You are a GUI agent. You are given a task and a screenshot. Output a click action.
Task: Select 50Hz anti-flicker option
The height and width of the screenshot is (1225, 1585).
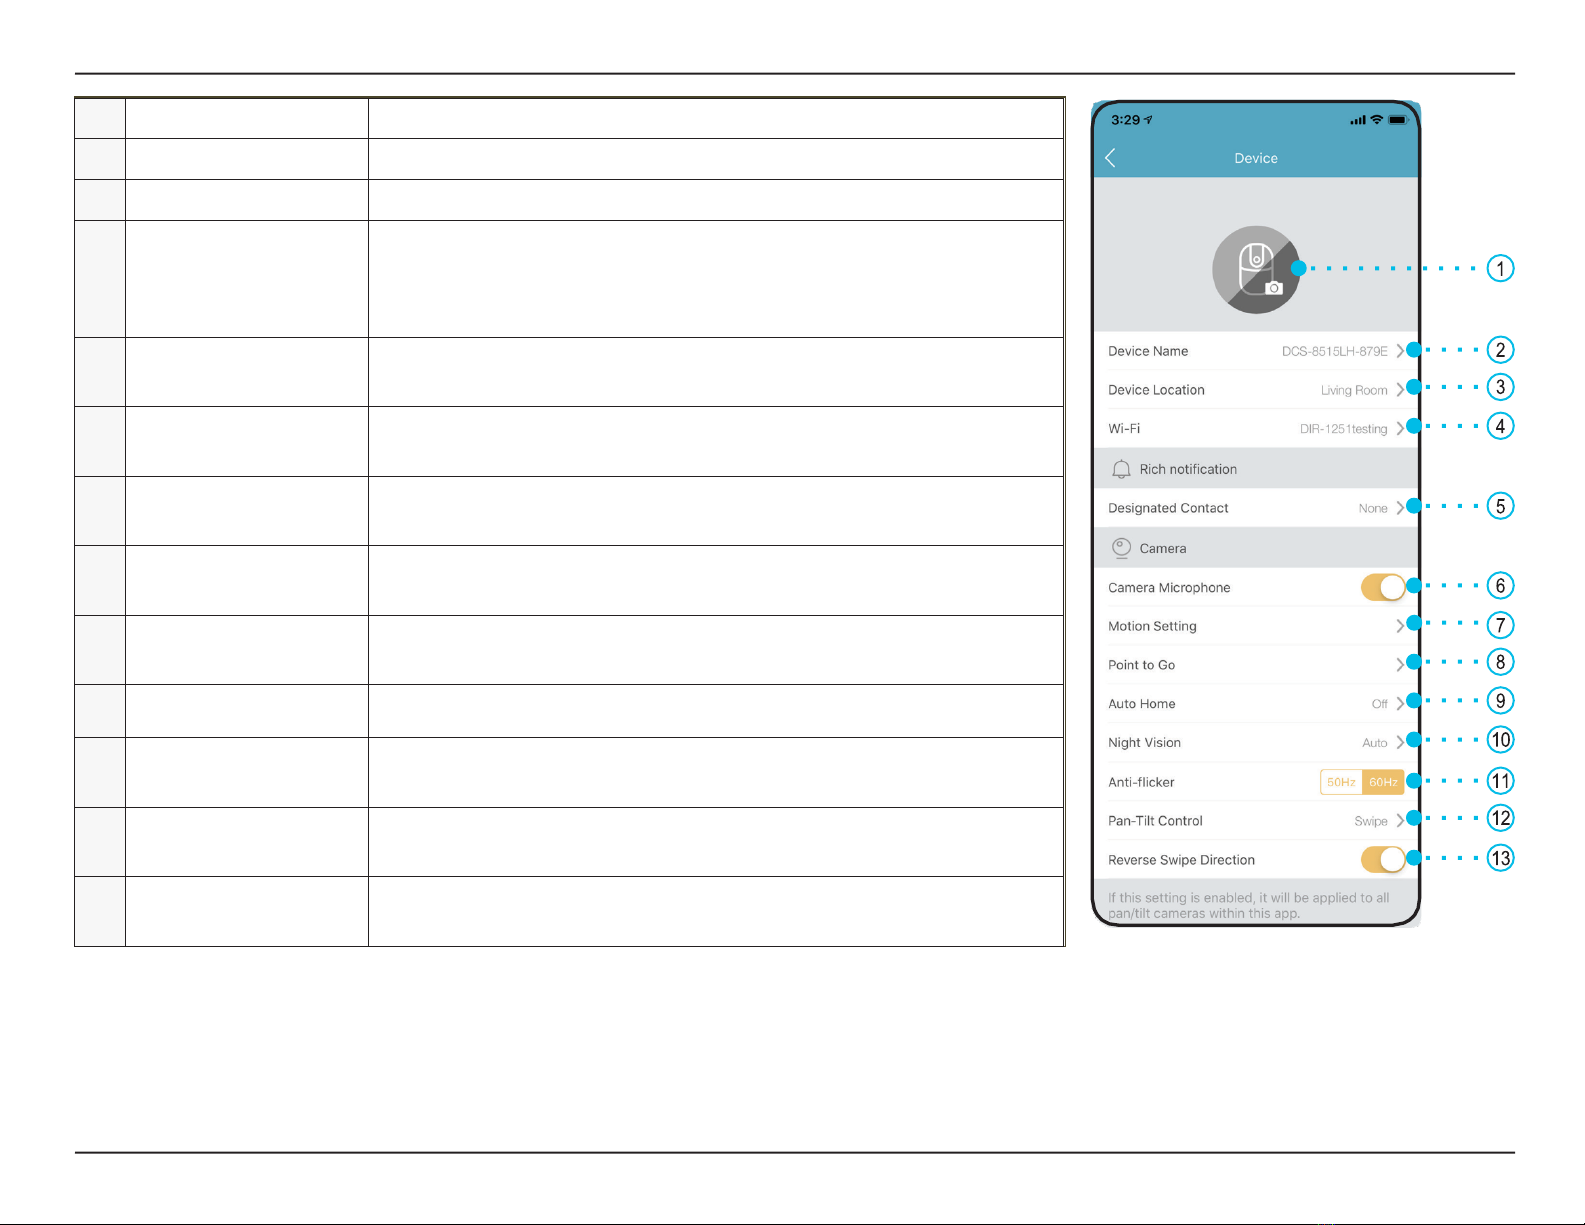pos(1341,782)
